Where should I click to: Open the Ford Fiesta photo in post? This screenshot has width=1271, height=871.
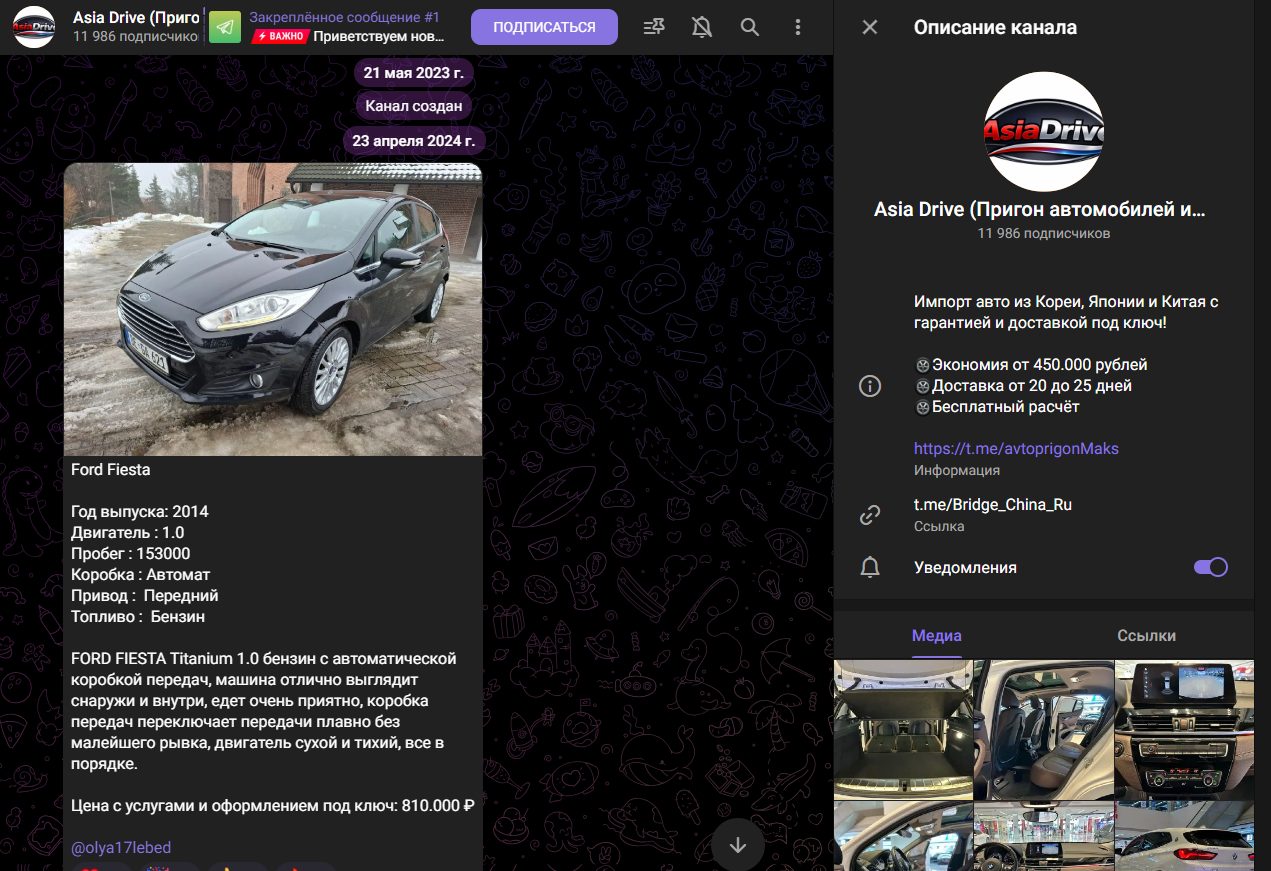[273, 309]
